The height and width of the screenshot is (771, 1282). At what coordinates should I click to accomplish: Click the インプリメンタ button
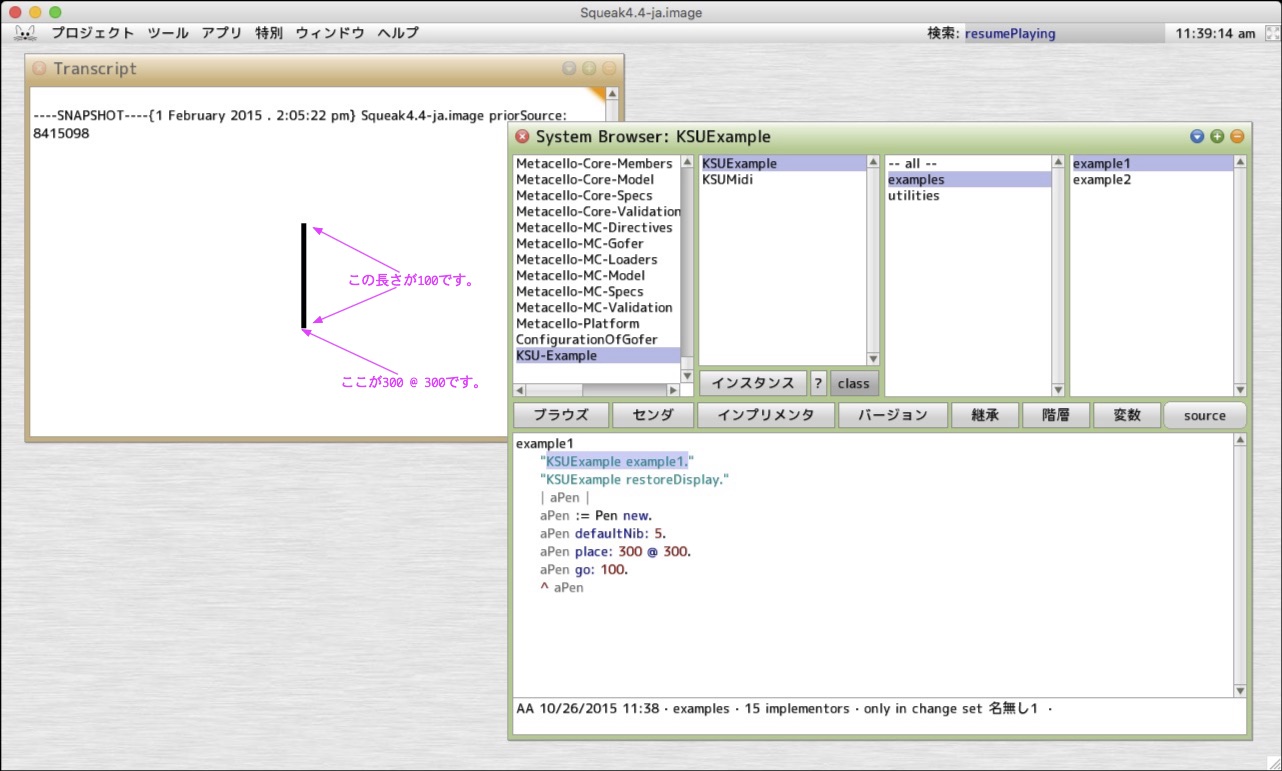tap(766, 416)
